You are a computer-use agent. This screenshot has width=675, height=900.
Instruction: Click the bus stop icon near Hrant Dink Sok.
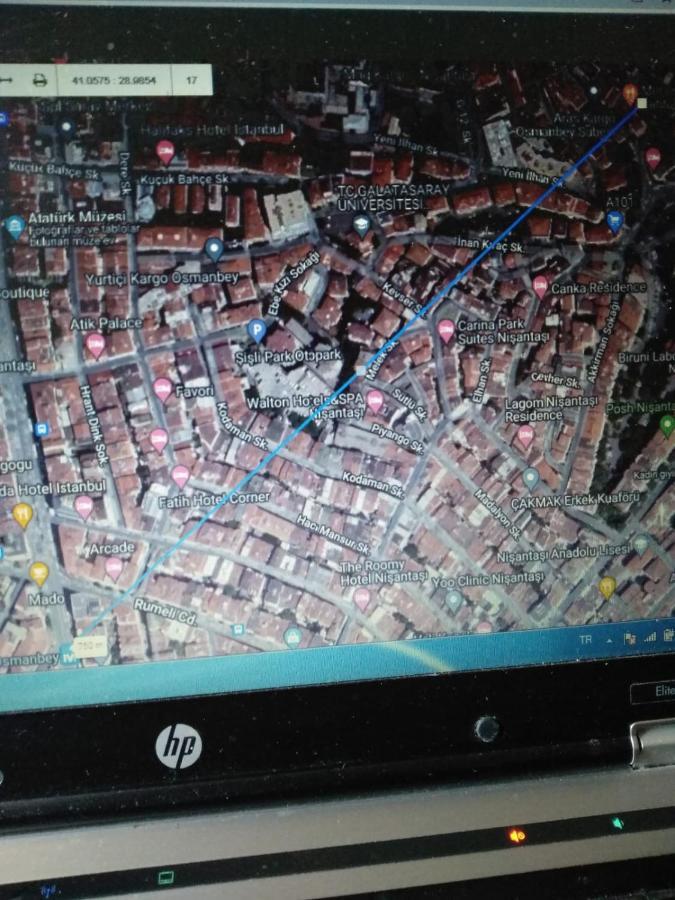click(x=42, y=429)
